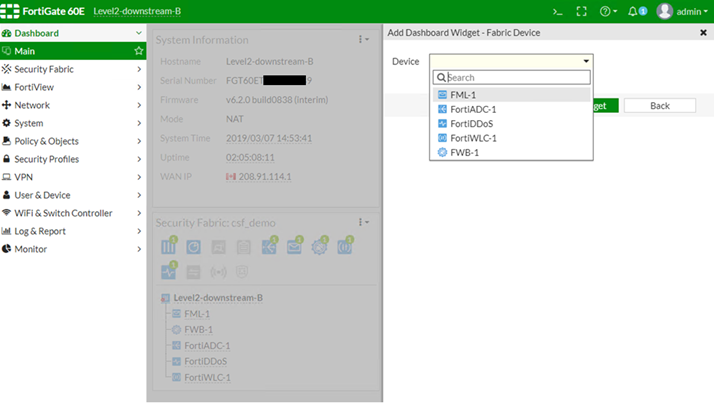This screenshot has height=409, width=714.
Task: Close the Add Dashboard Widget panel
Action: (703, 33)
